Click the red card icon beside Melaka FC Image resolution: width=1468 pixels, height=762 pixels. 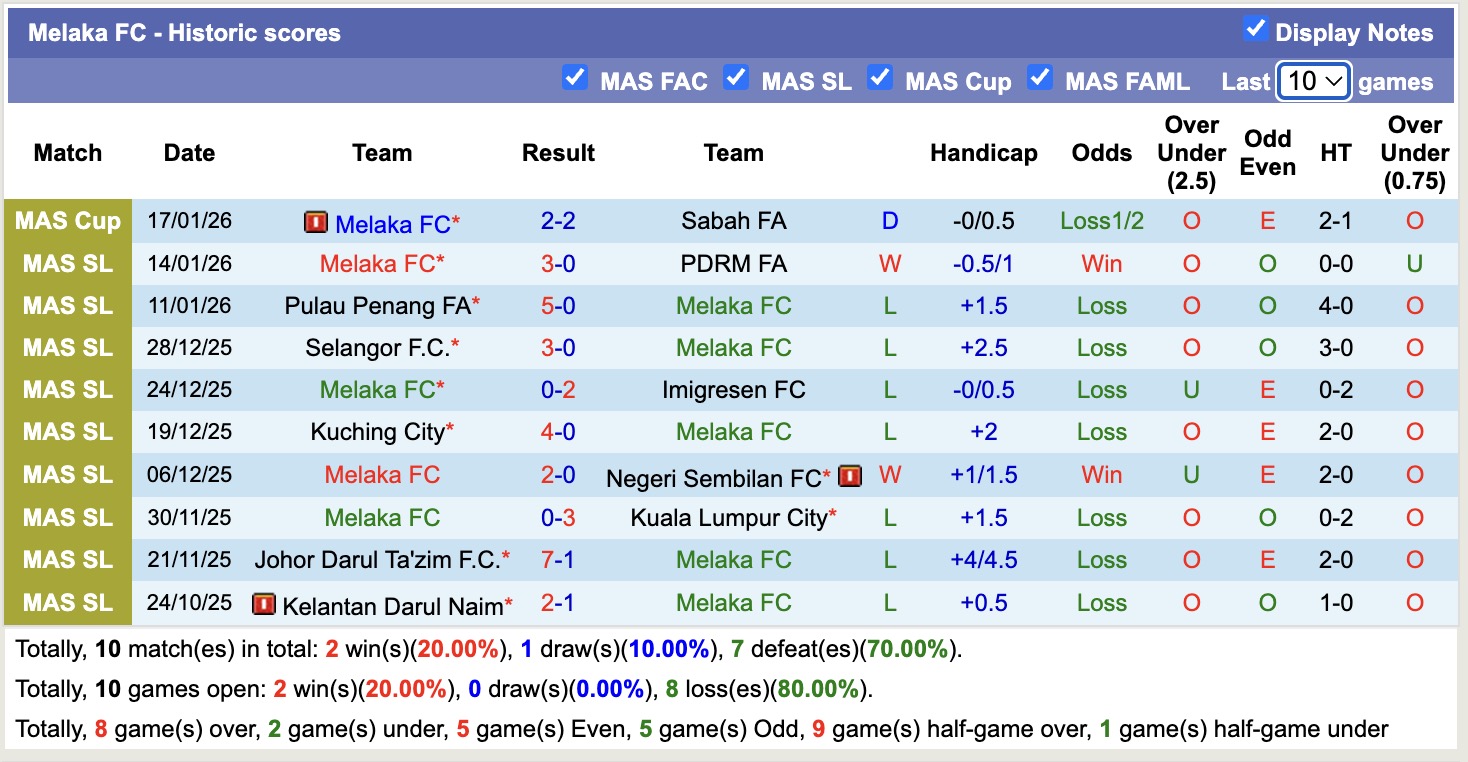pos(316,222)
